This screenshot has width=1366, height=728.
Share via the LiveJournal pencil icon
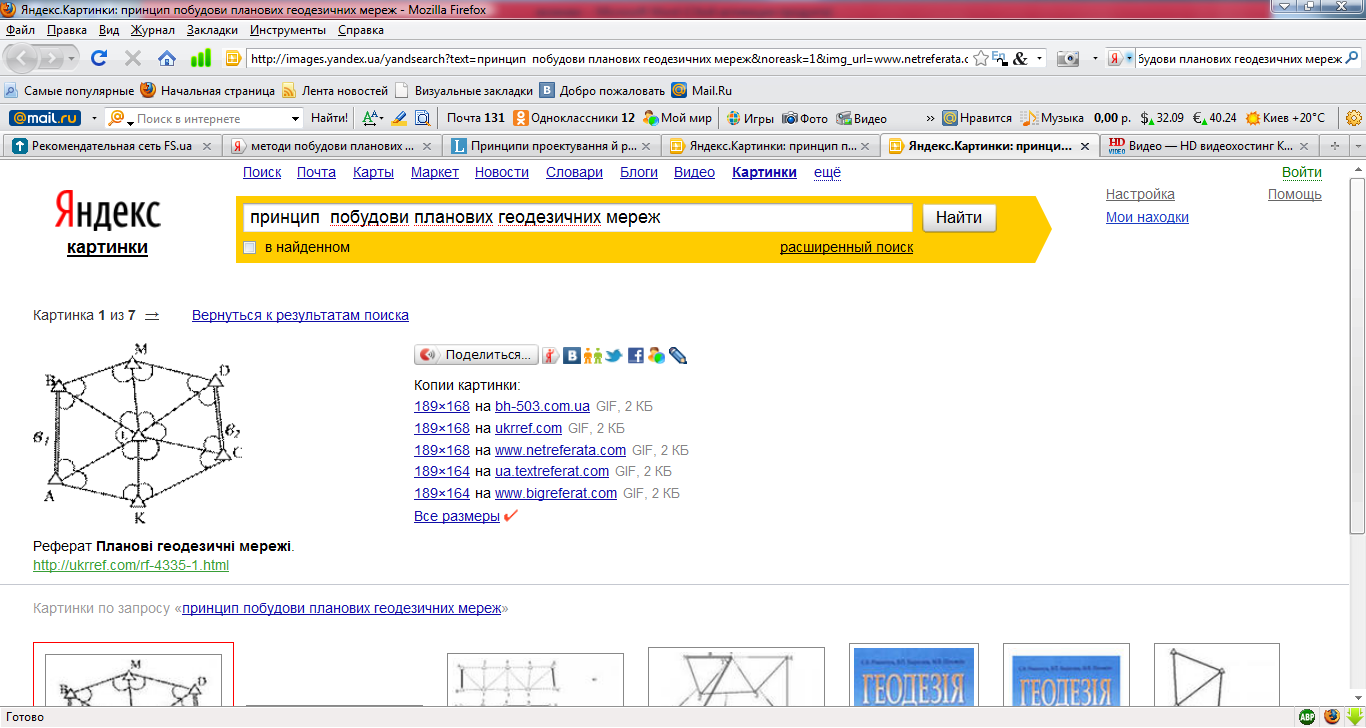pos(678,355)
